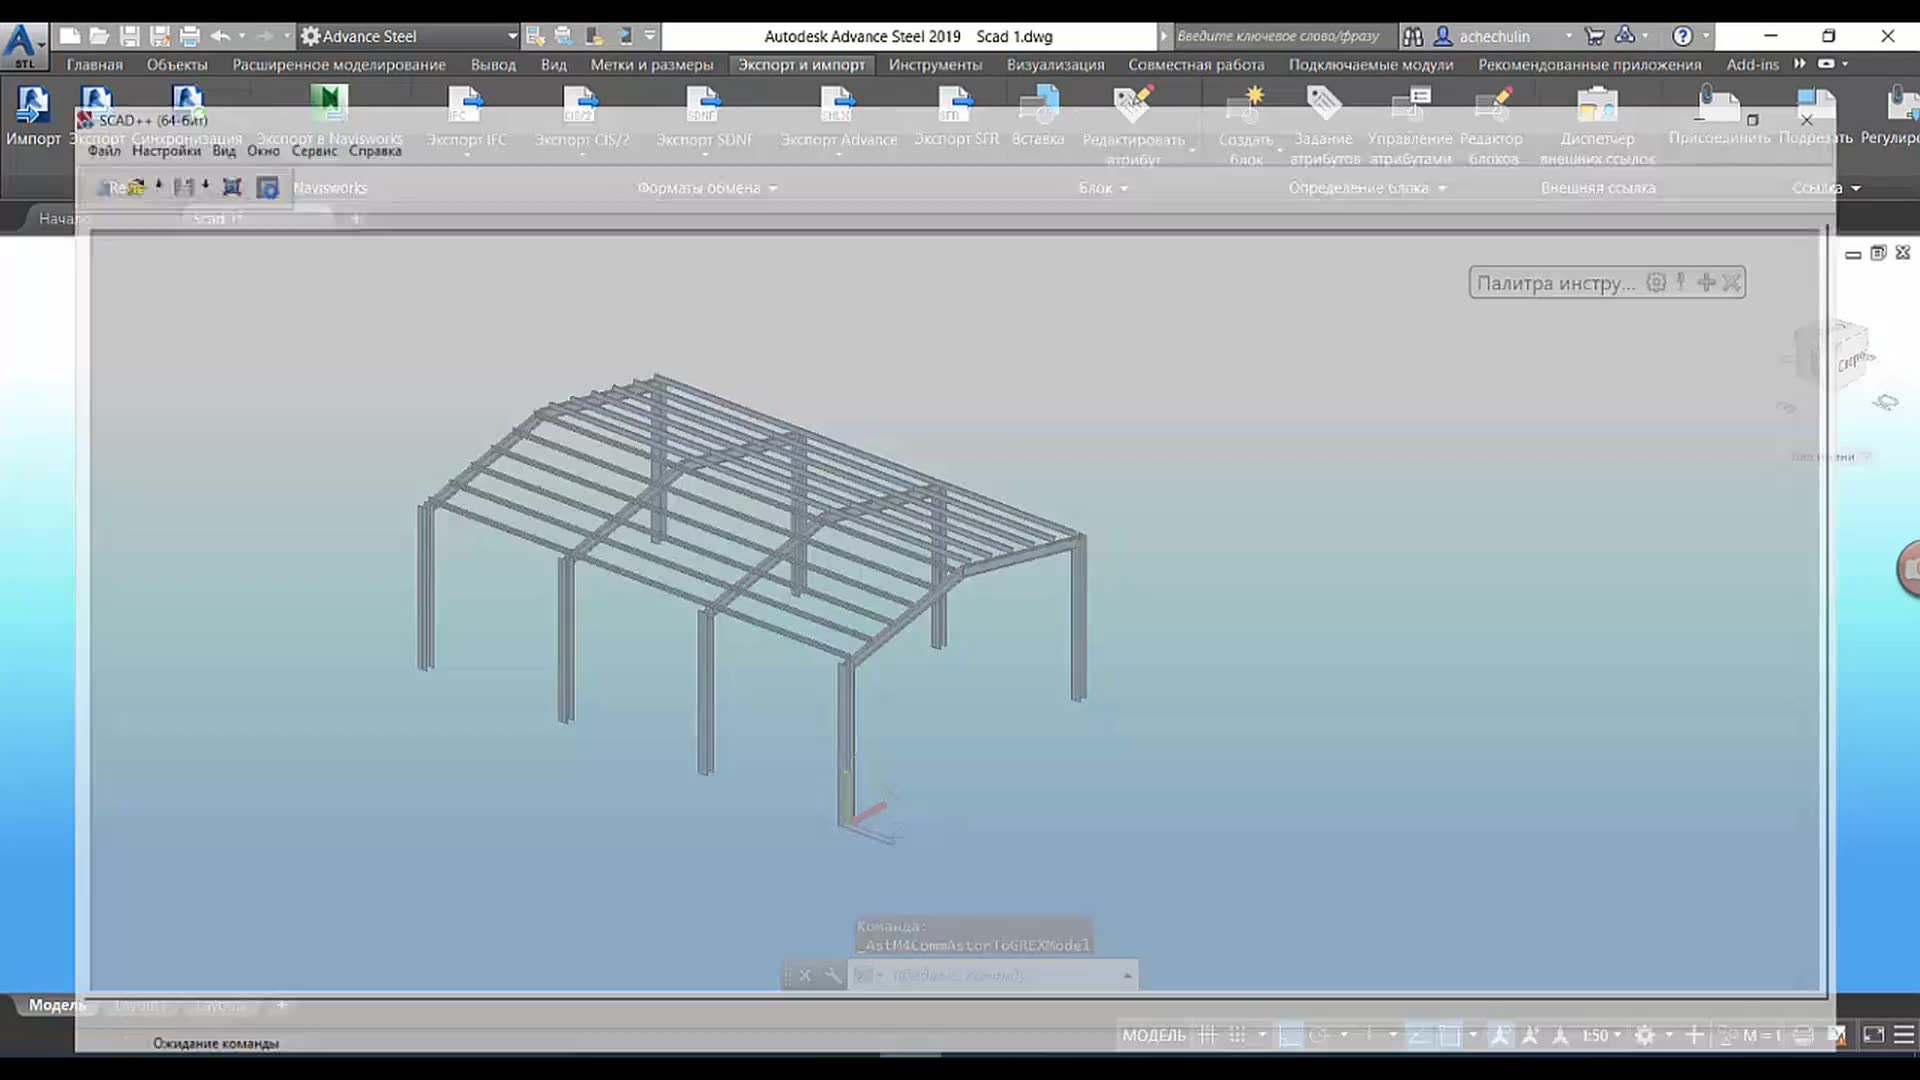Click the binoculars search icon

pos(1413,36)
